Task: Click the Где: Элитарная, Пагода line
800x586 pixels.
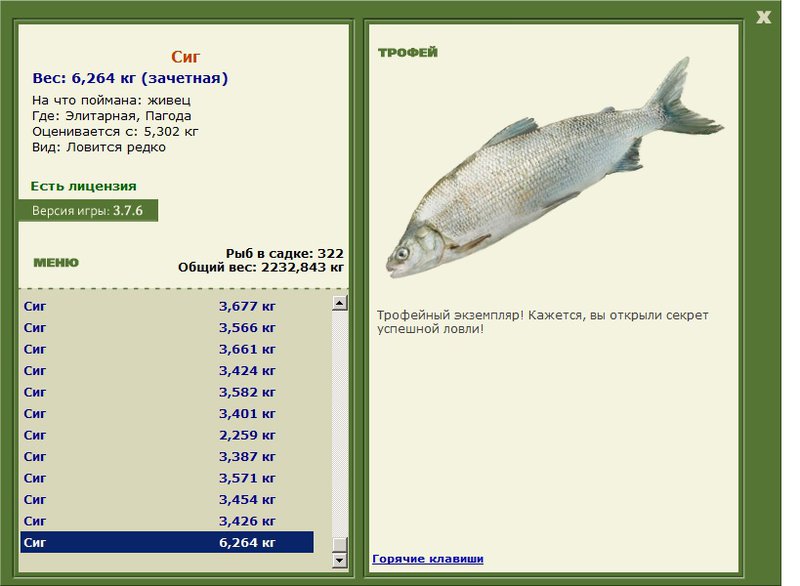Action: pyautogui.click(x=112, y=116)
